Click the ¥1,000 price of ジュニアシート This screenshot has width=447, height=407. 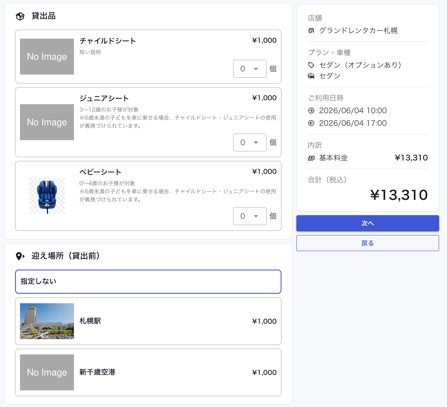264,98
